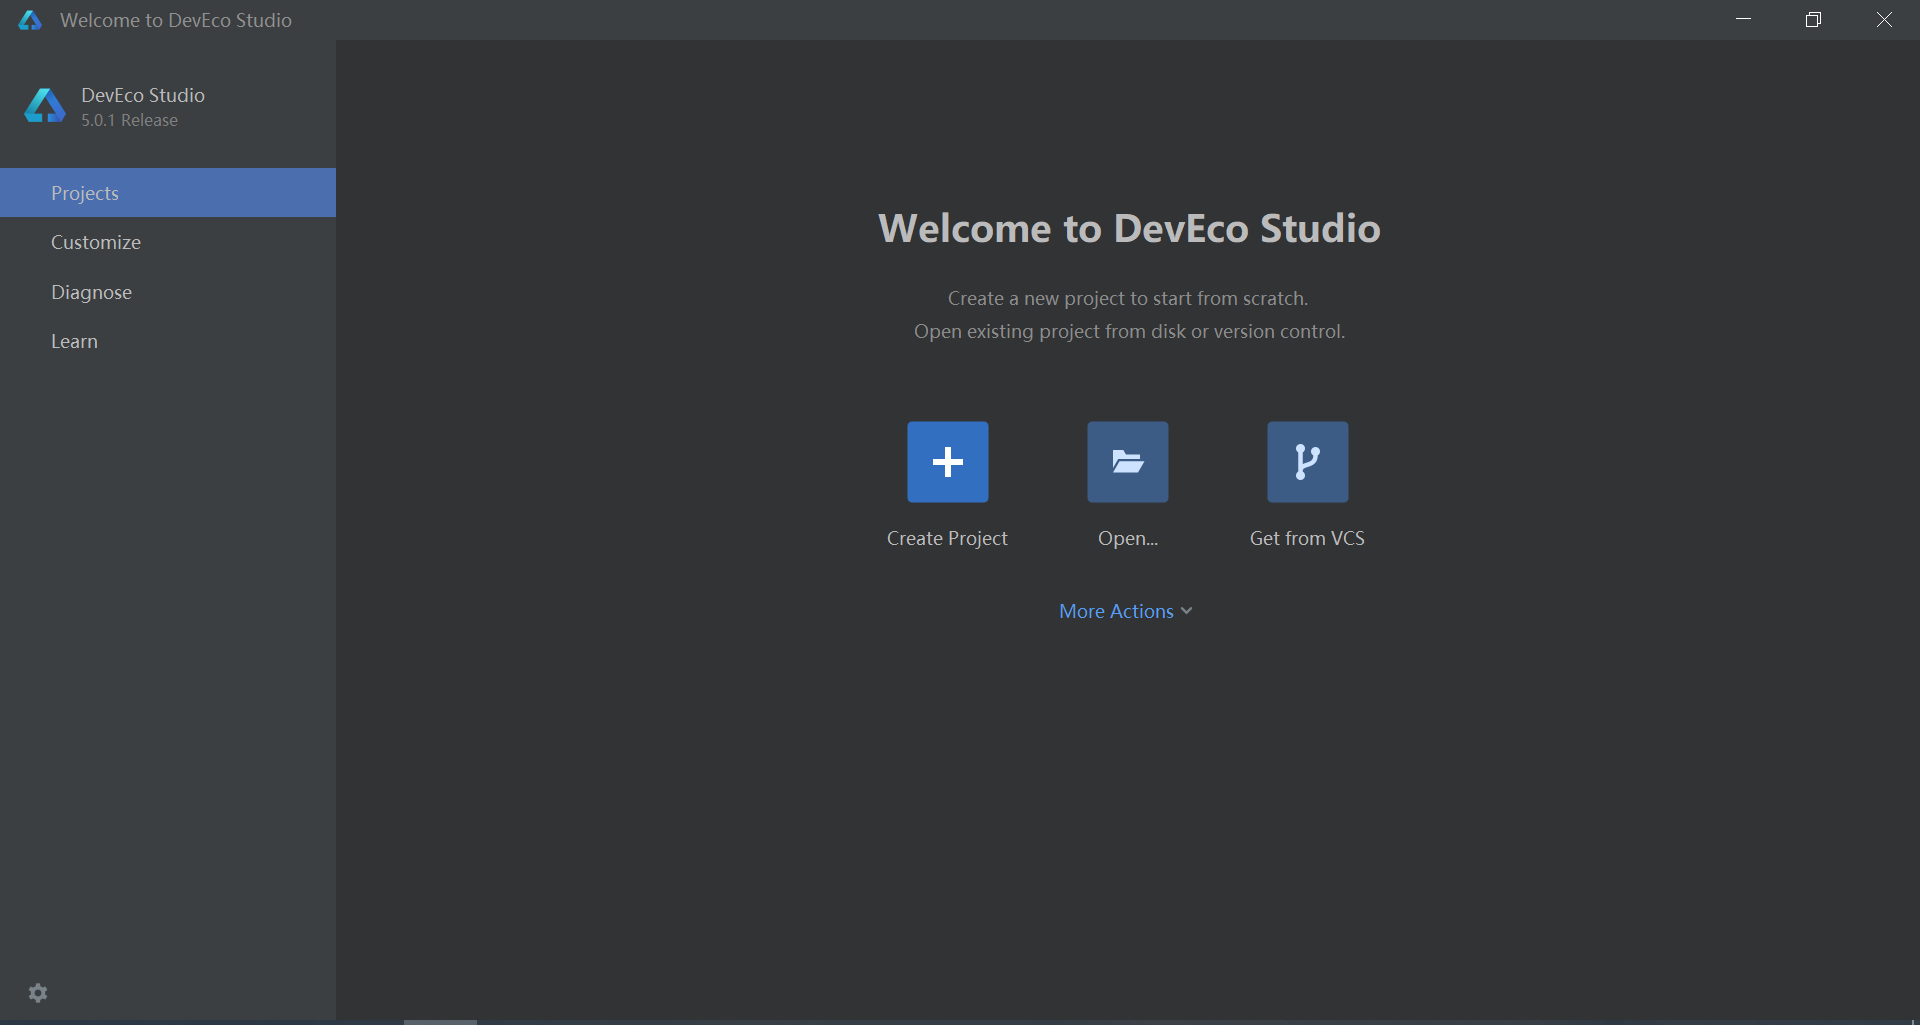1920x1025 pixels.
Task: Open settings via the gear icon
Action: (38, 993)
